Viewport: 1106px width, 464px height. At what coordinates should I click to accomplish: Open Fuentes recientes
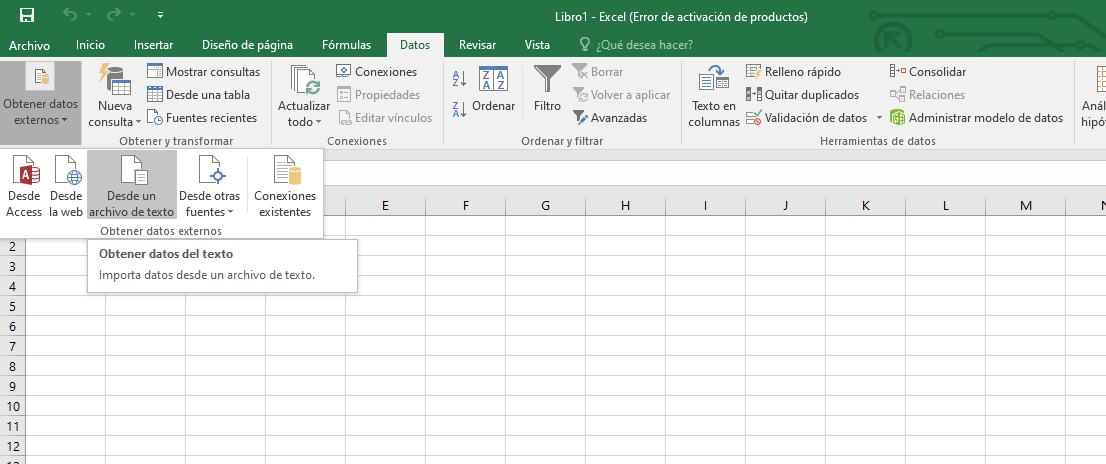pos(202,118)
